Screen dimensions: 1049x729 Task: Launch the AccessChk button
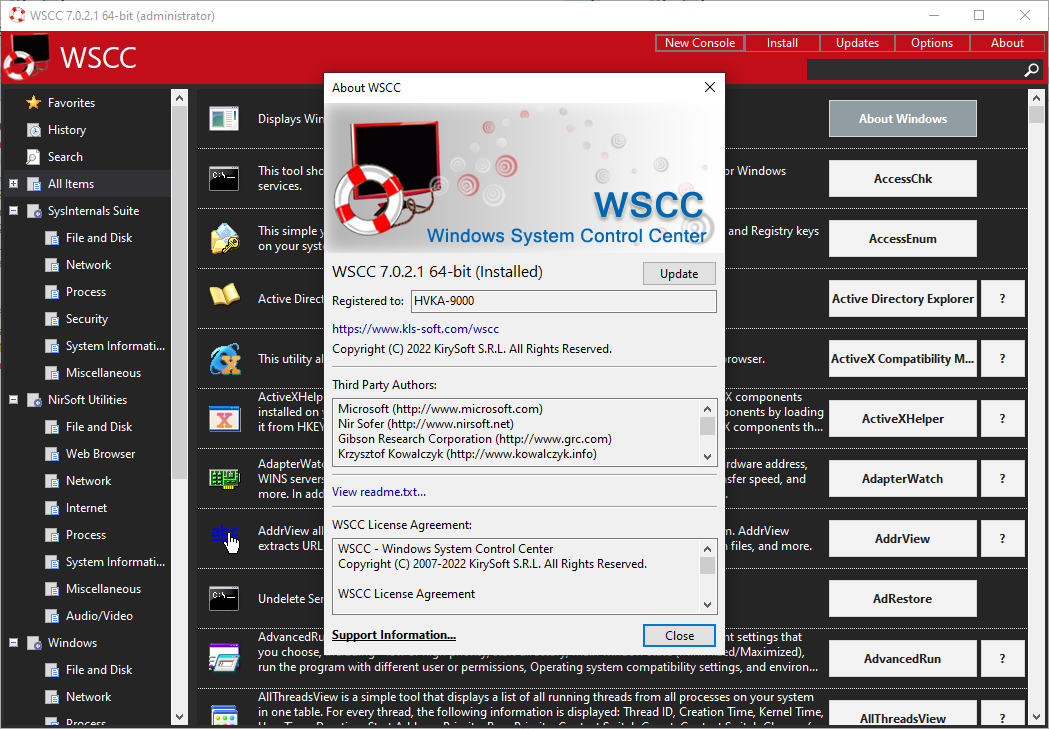tap(902, 179)
